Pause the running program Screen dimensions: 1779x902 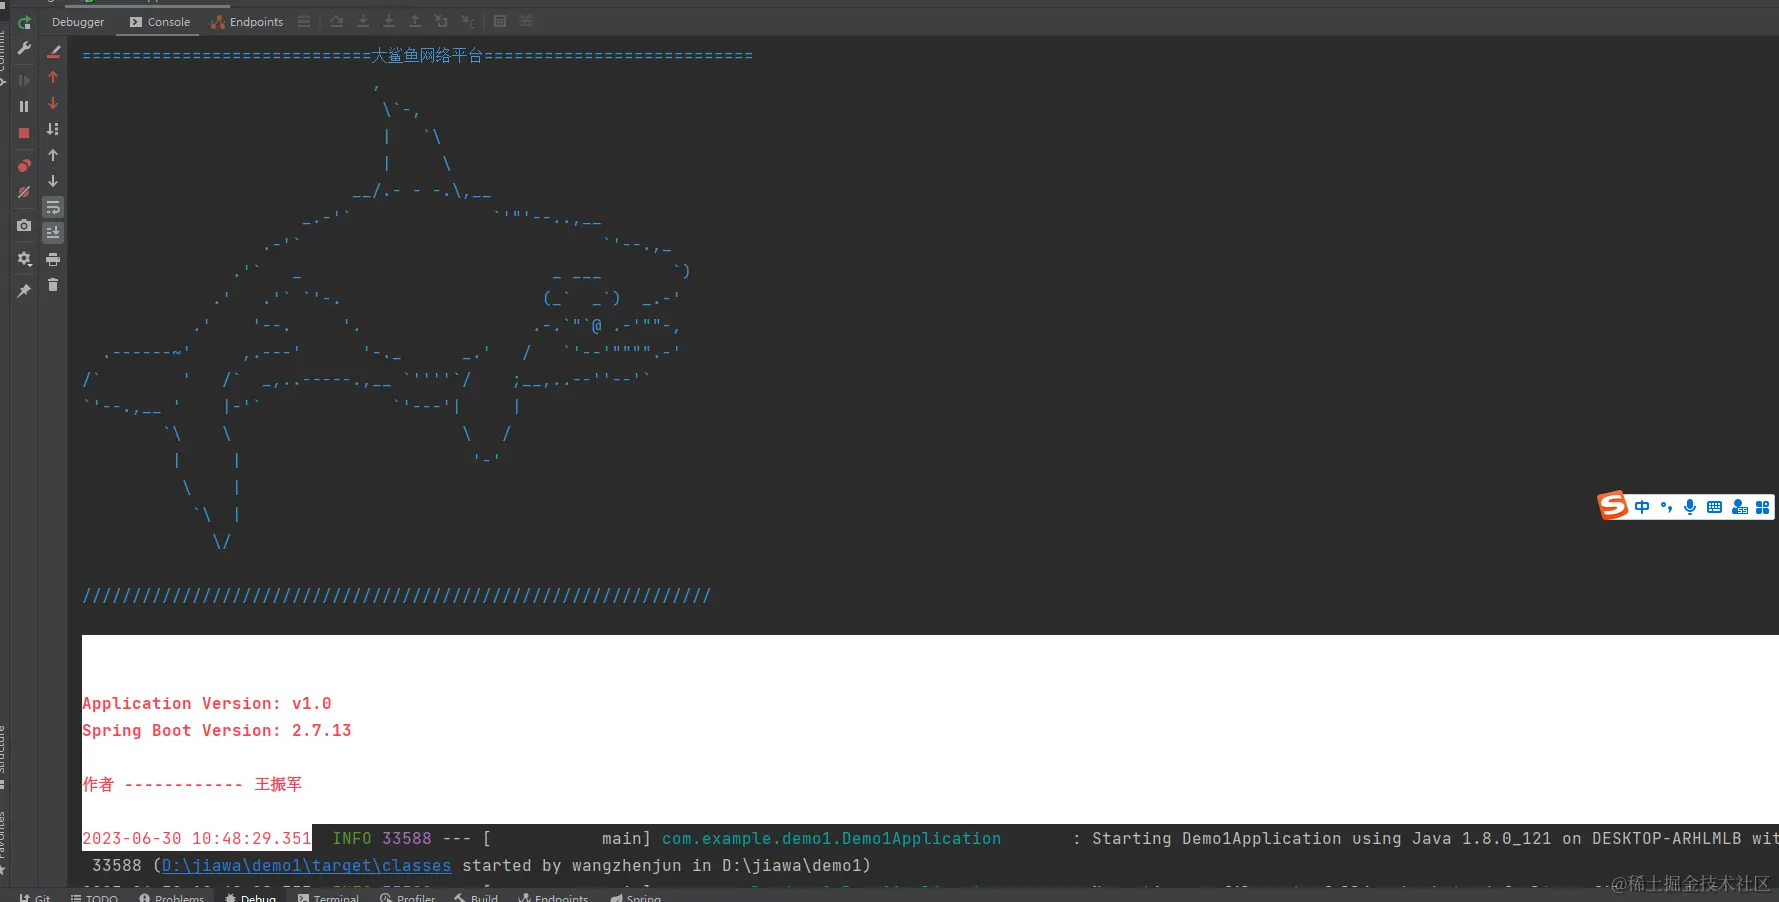click(24, 106)
